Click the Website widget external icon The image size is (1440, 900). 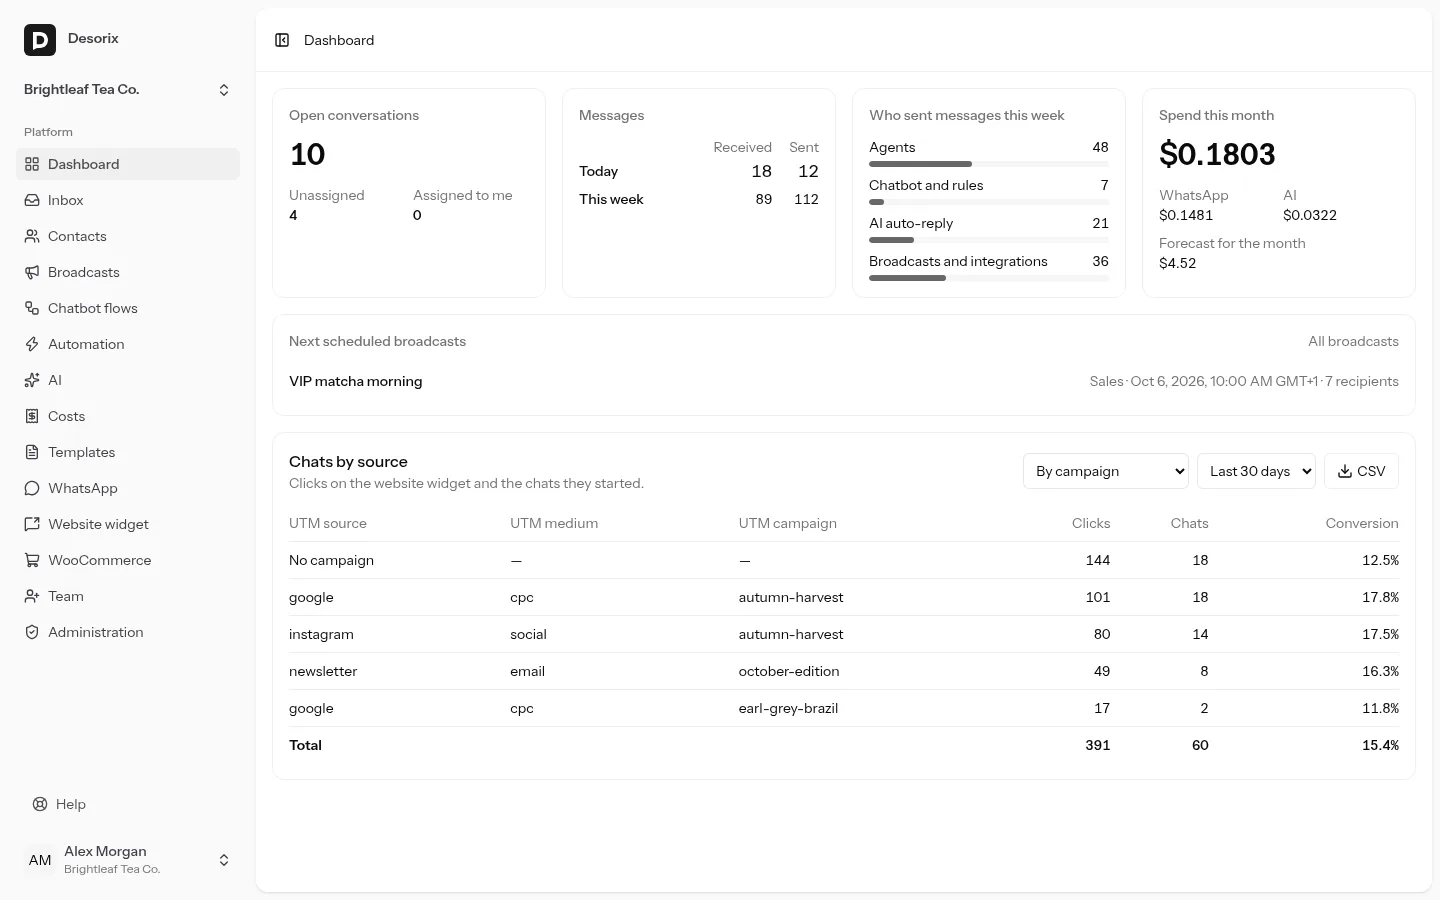[32, 524]
